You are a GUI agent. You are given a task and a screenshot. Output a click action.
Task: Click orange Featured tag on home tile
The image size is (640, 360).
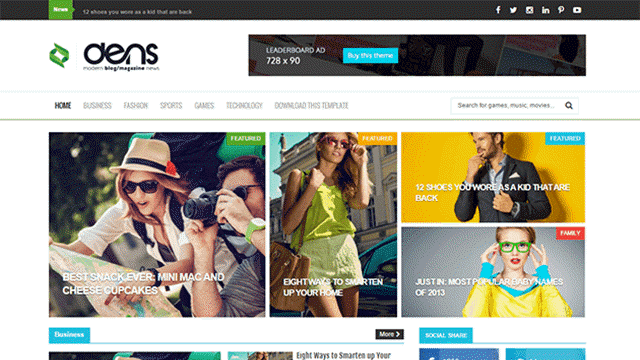tap(377, 138)
